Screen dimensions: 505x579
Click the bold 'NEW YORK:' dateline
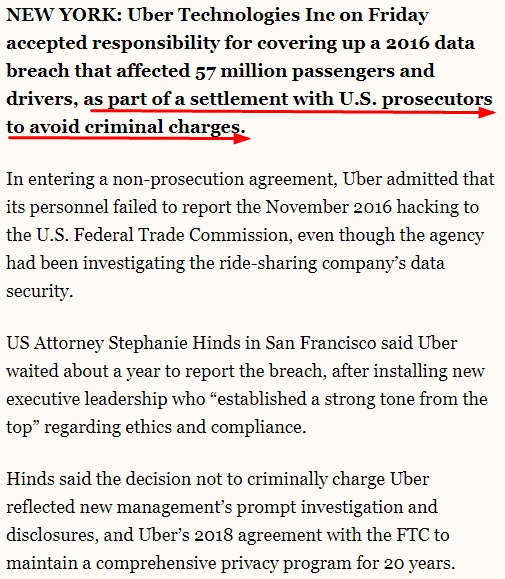(64, 15)
